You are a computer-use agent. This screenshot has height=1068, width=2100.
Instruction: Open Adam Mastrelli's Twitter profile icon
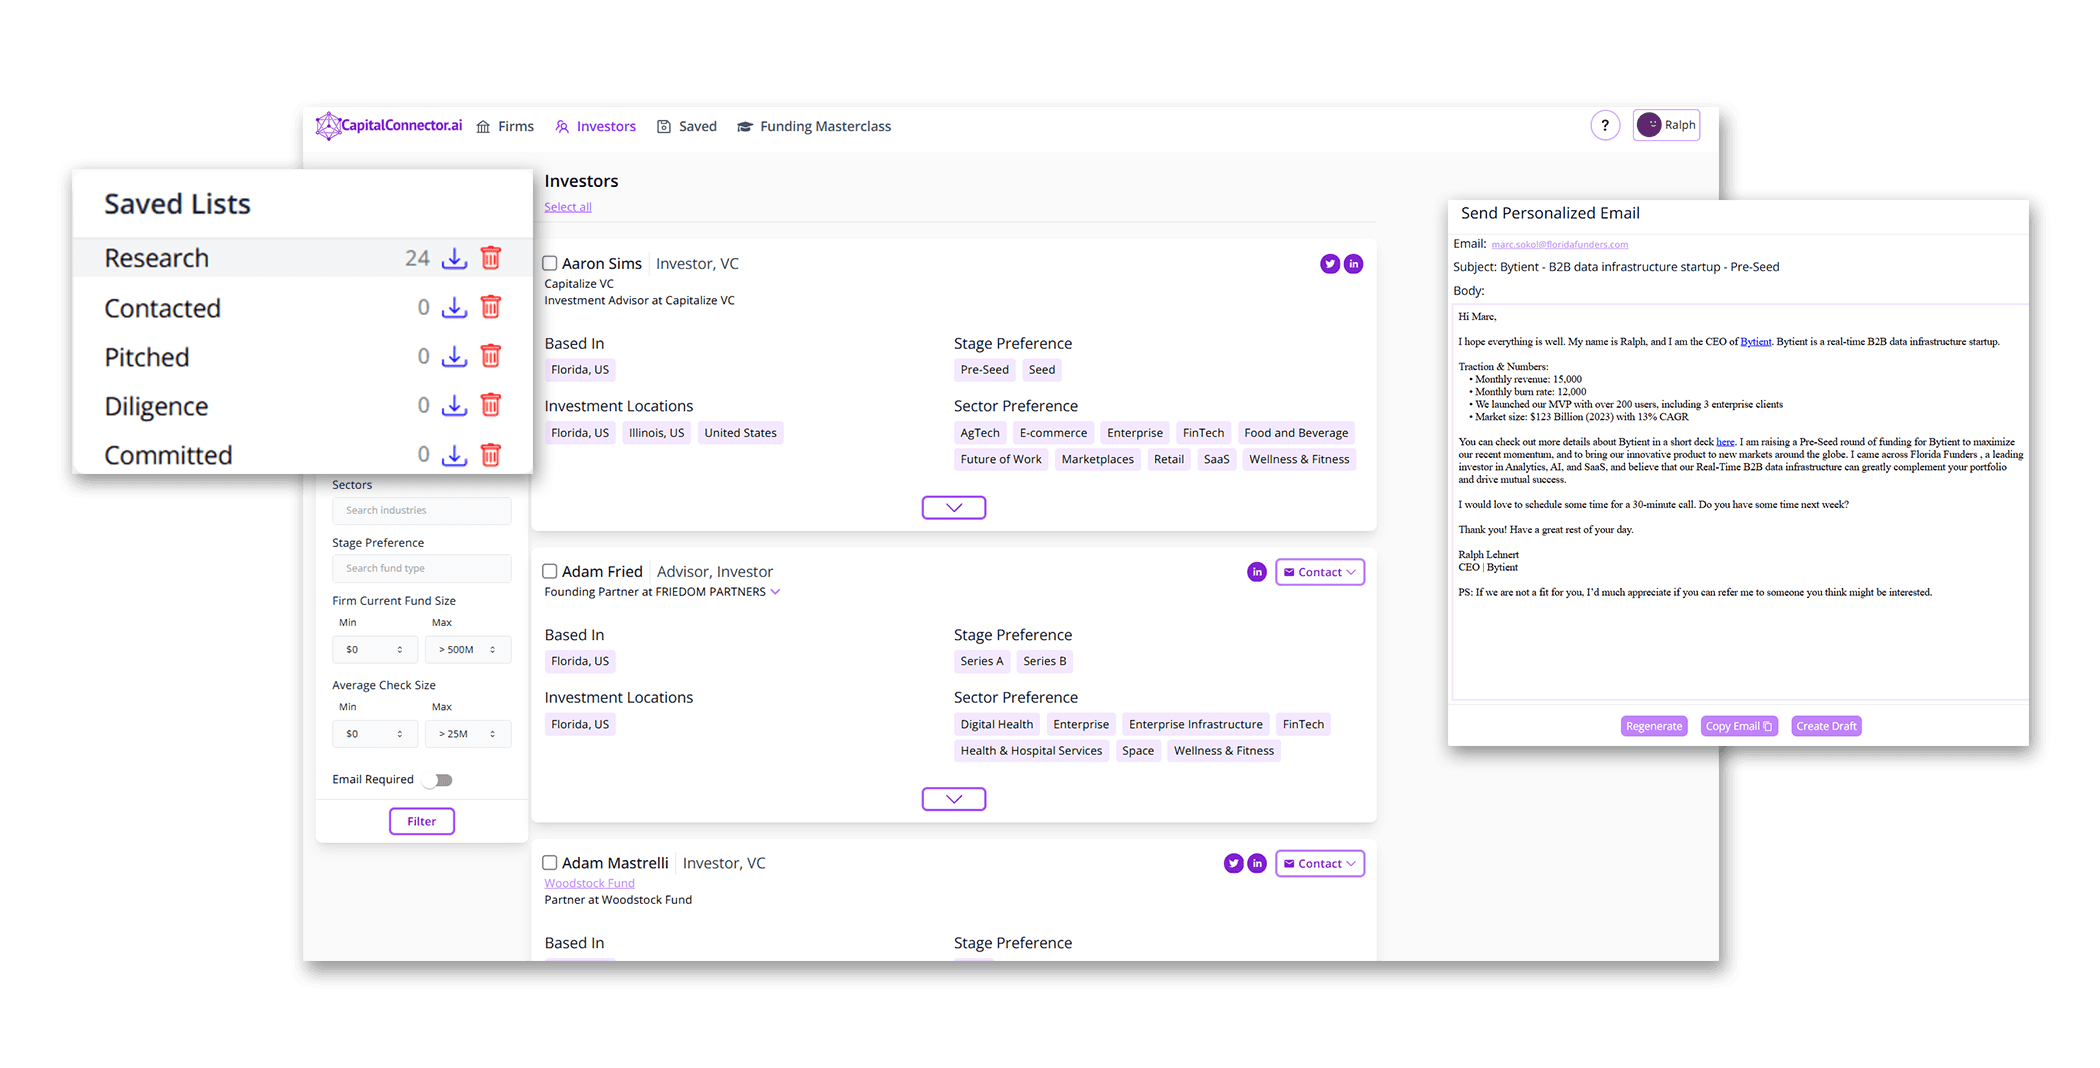(1234, 863)
